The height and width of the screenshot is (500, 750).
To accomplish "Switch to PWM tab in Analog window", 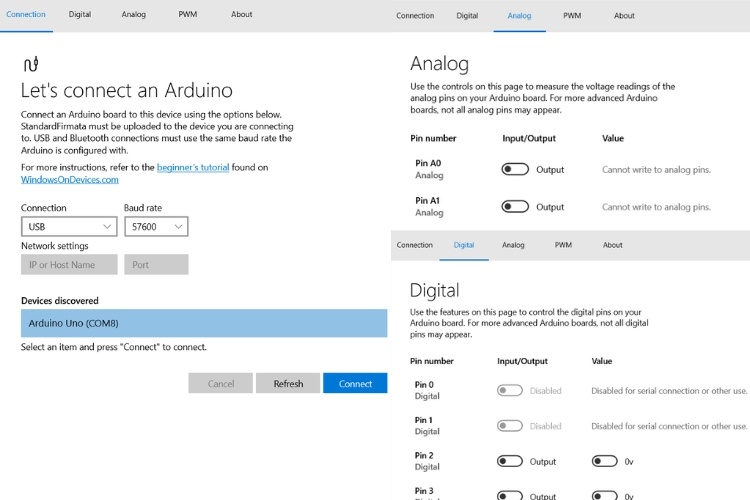I will click(x=572, y=16).
